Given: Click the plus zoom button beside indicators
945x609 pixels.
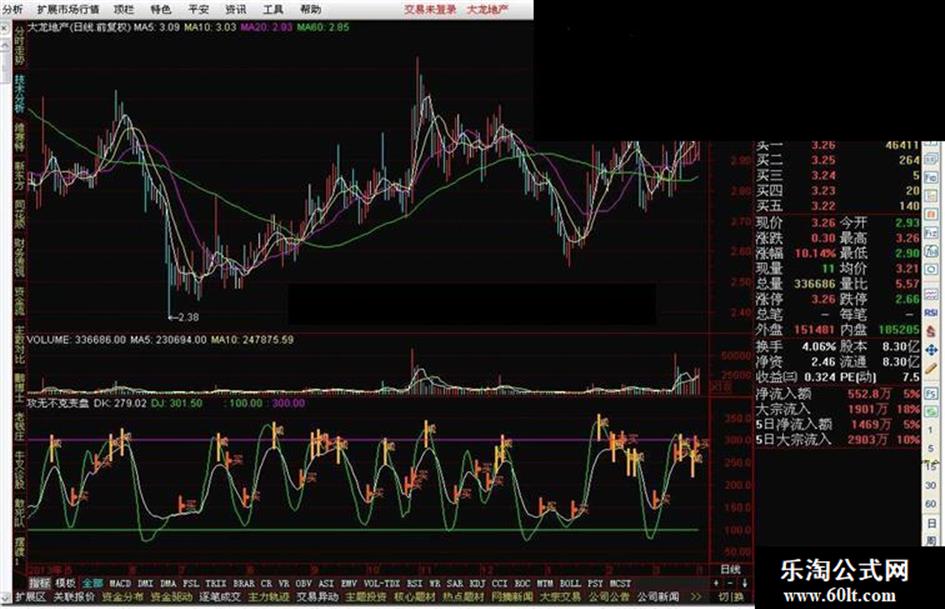Looking at the screenshot, I should (716, 583).
